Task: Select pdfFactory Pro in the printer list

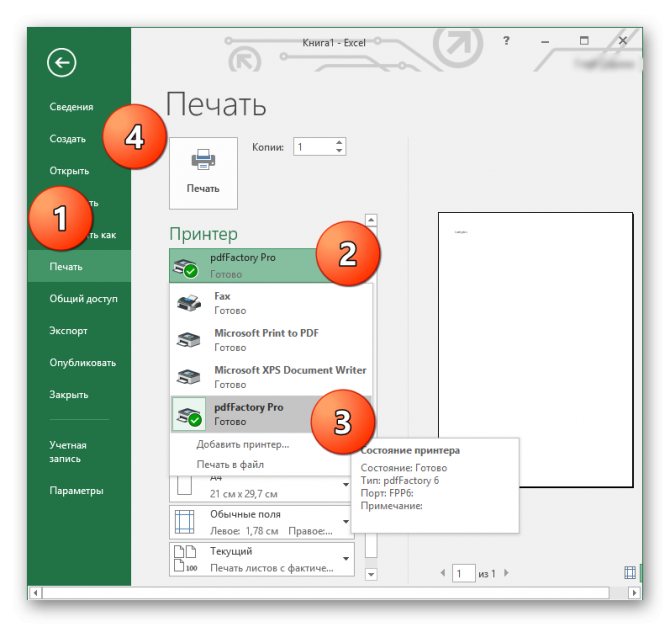Action: (271, 414)
